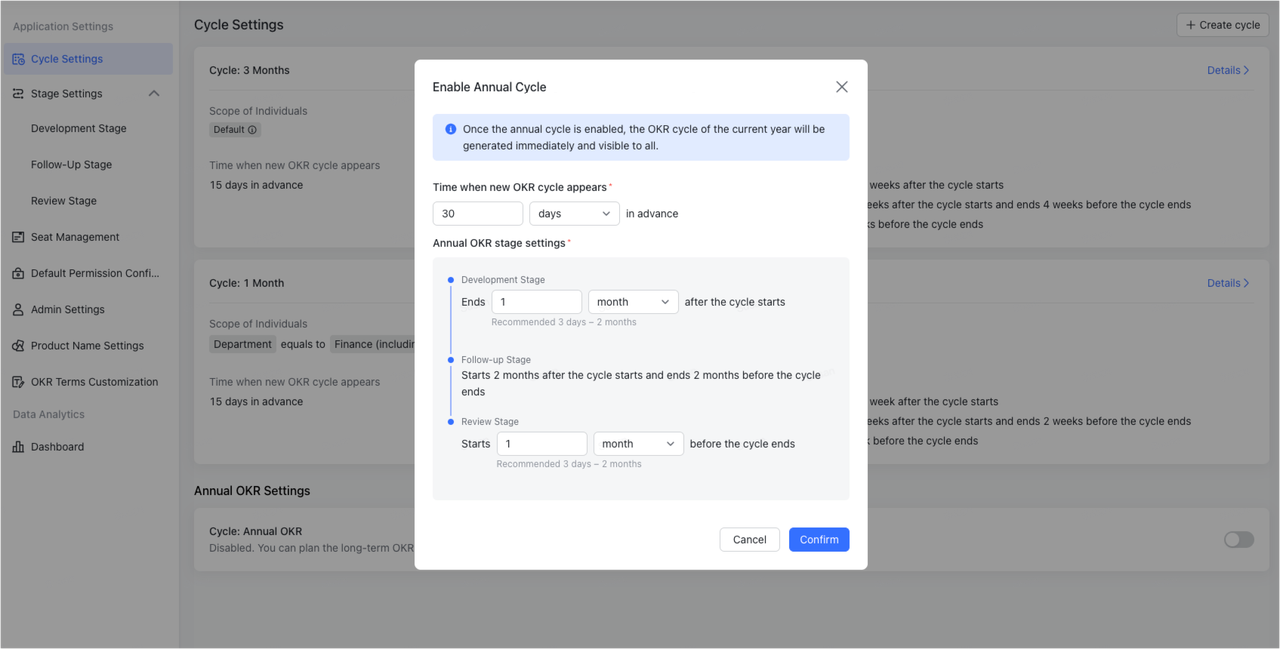Click the Product Name Settings icon

tap(18, 345)
